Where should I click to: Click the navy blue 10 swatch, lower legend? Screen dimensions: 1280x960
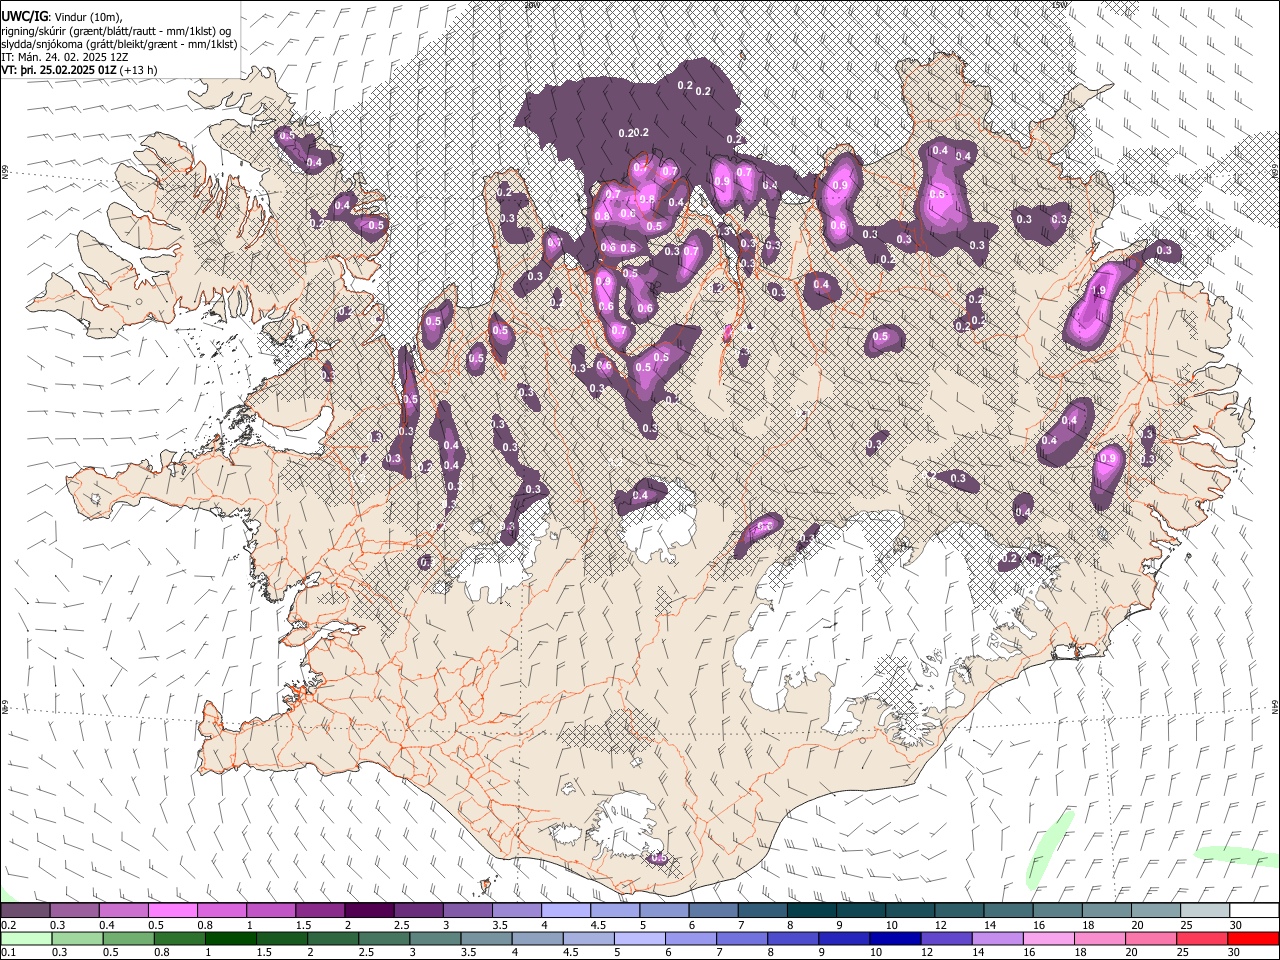click(895, 938)
